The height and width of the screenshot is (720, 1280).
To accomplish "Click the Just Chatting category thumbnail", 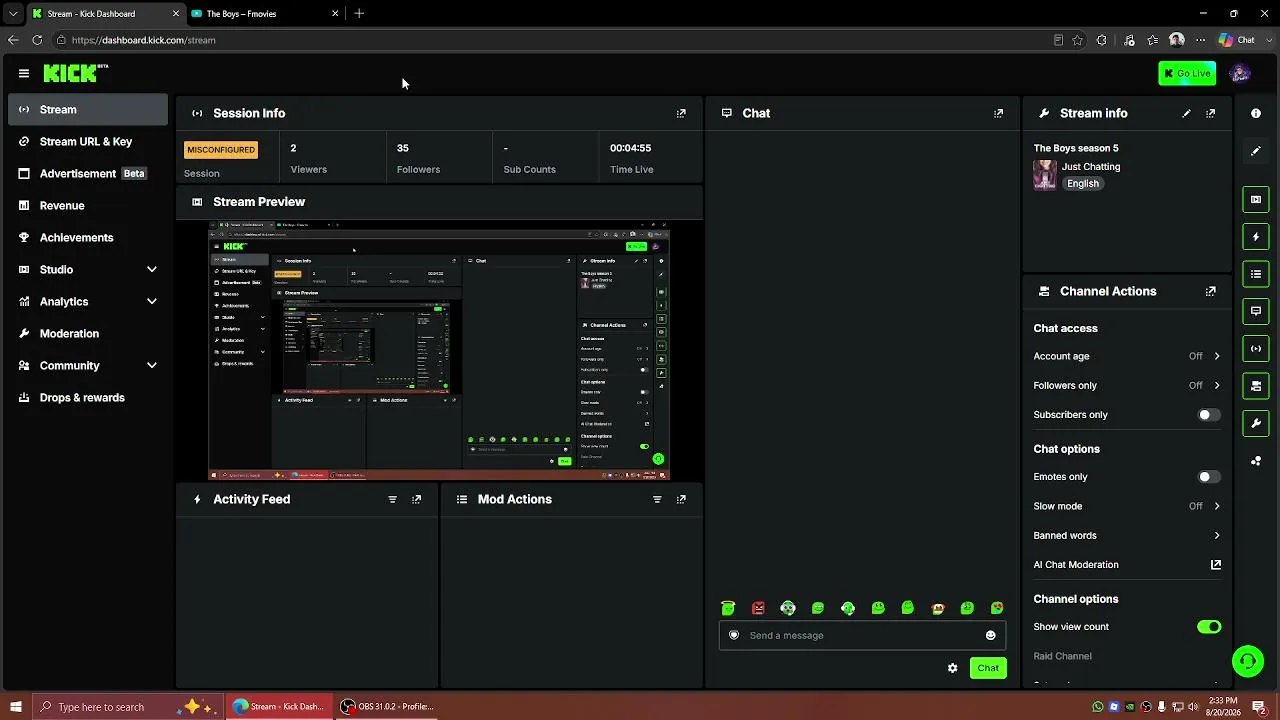I will coord(1045,175).
